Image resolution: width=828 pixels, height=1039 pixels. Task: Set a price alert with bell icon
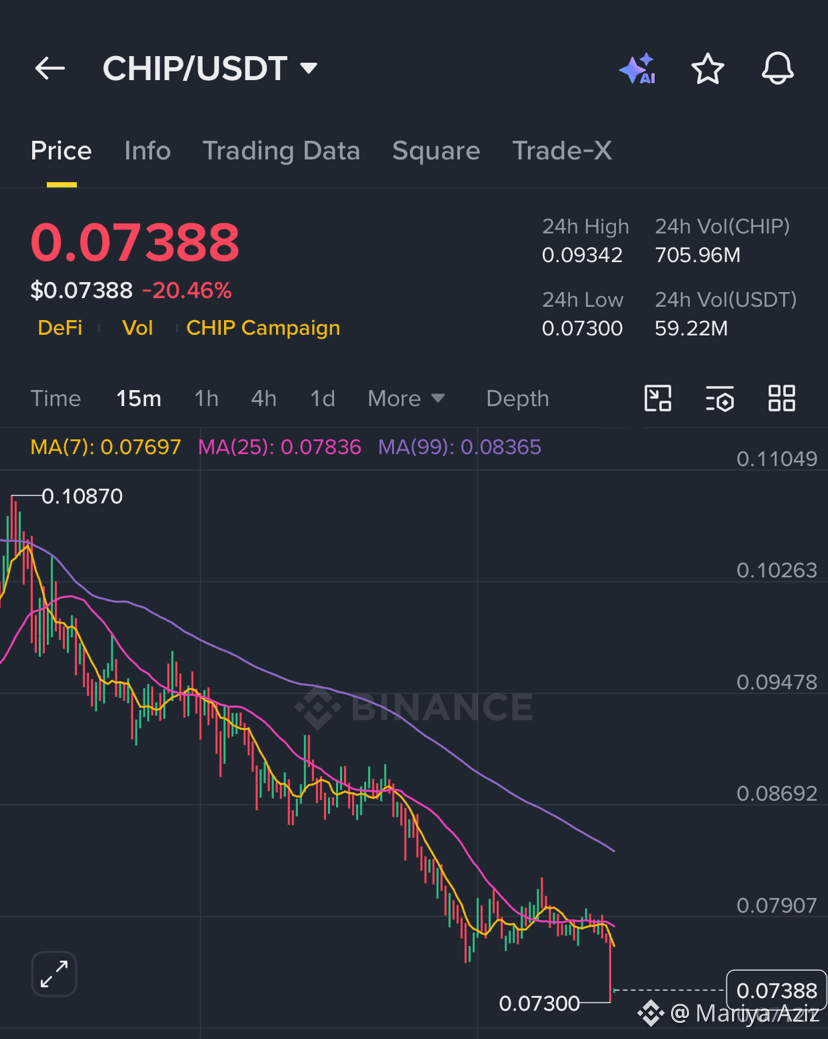(777, 68)
